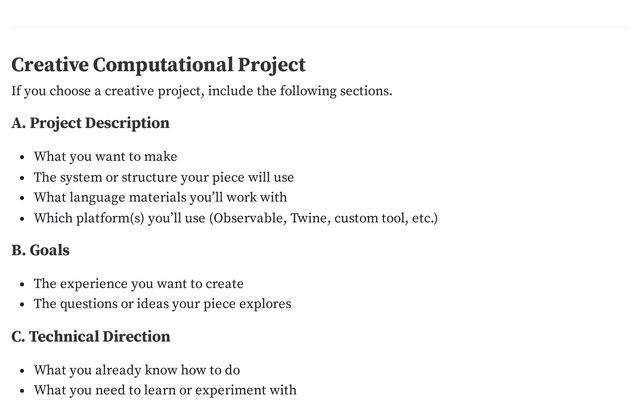Click the 'What you want to make' bullet
Image resolution: width=640 pixels, height=400 pixels.
(105, 157)
